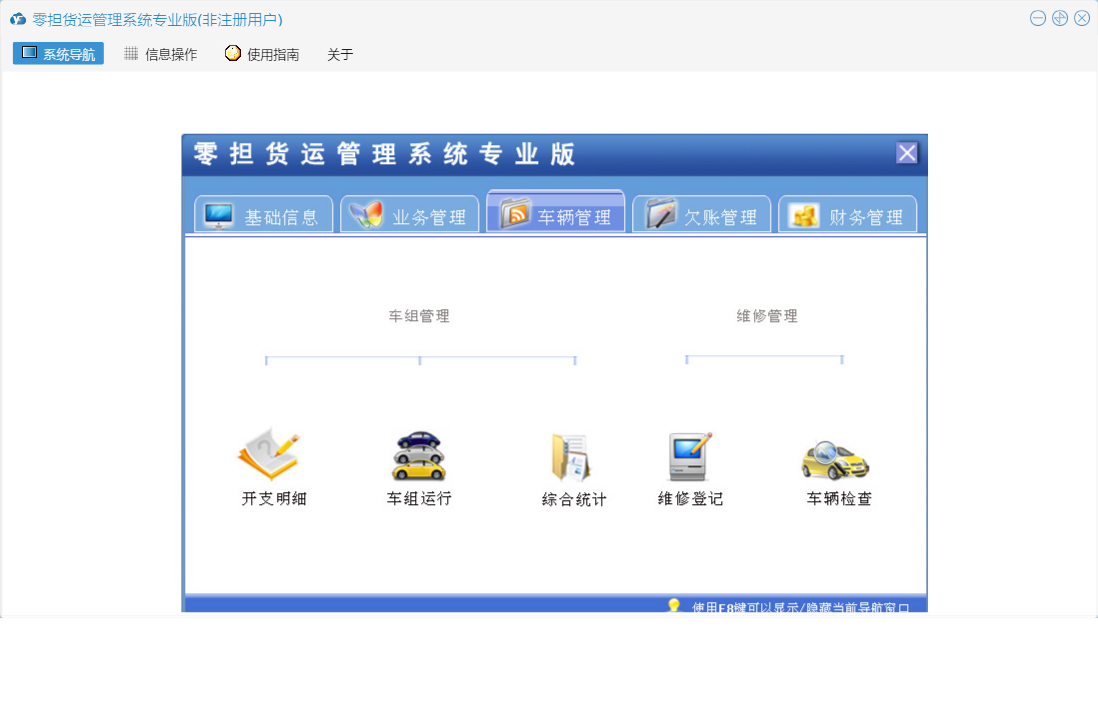Close the 零担货运管理系统专业版 navigation panel
Screen dimensions: 1098x719
point(907,153)
